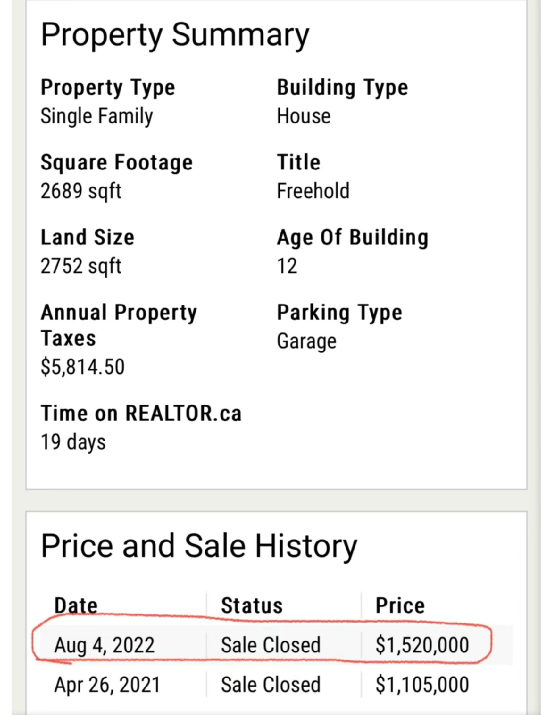
Task: Click the Price and Sale History heading
Action: (199, 546)
